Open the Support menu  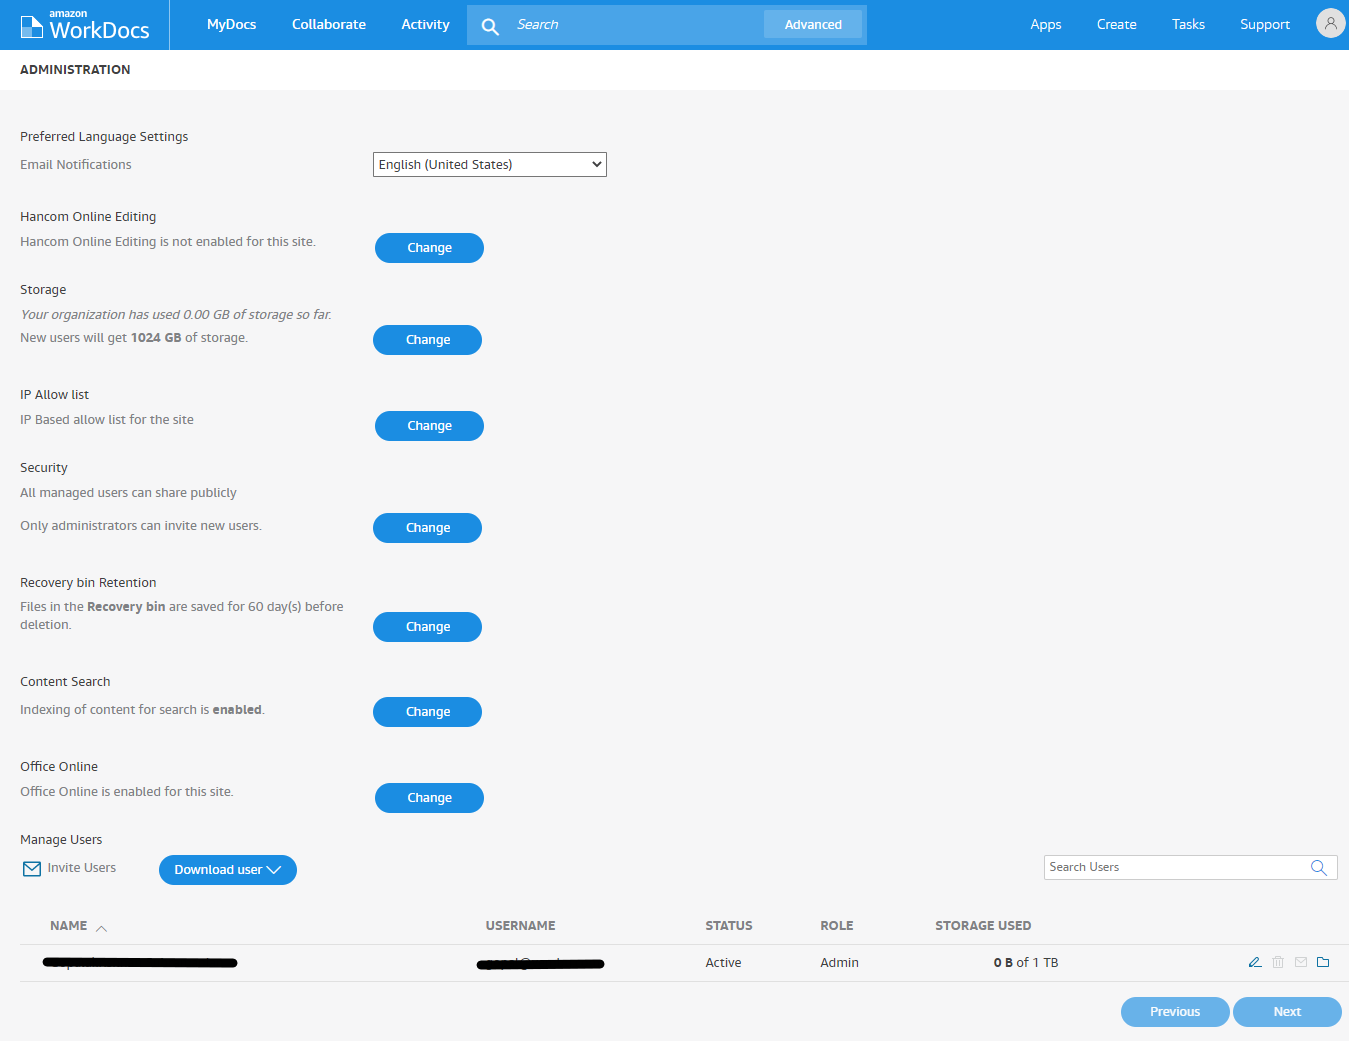(1265, 24)
